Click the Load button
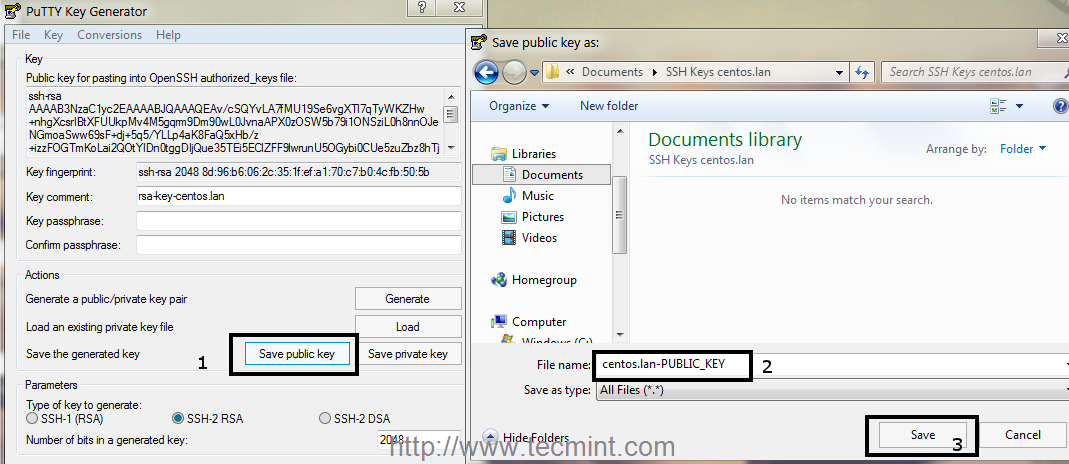Screen dimensions: 1069x464 408,326
